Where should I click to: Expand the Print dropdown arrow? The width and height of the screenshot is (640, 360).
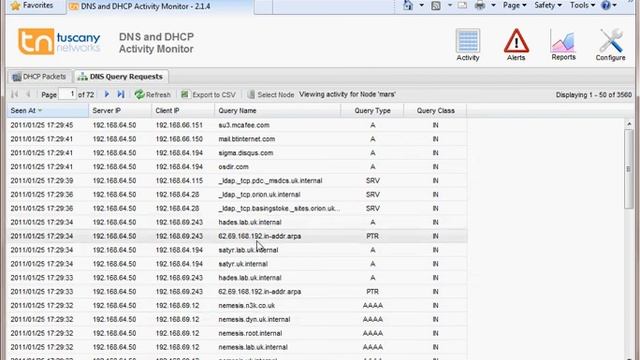click(x=493, y=5)
